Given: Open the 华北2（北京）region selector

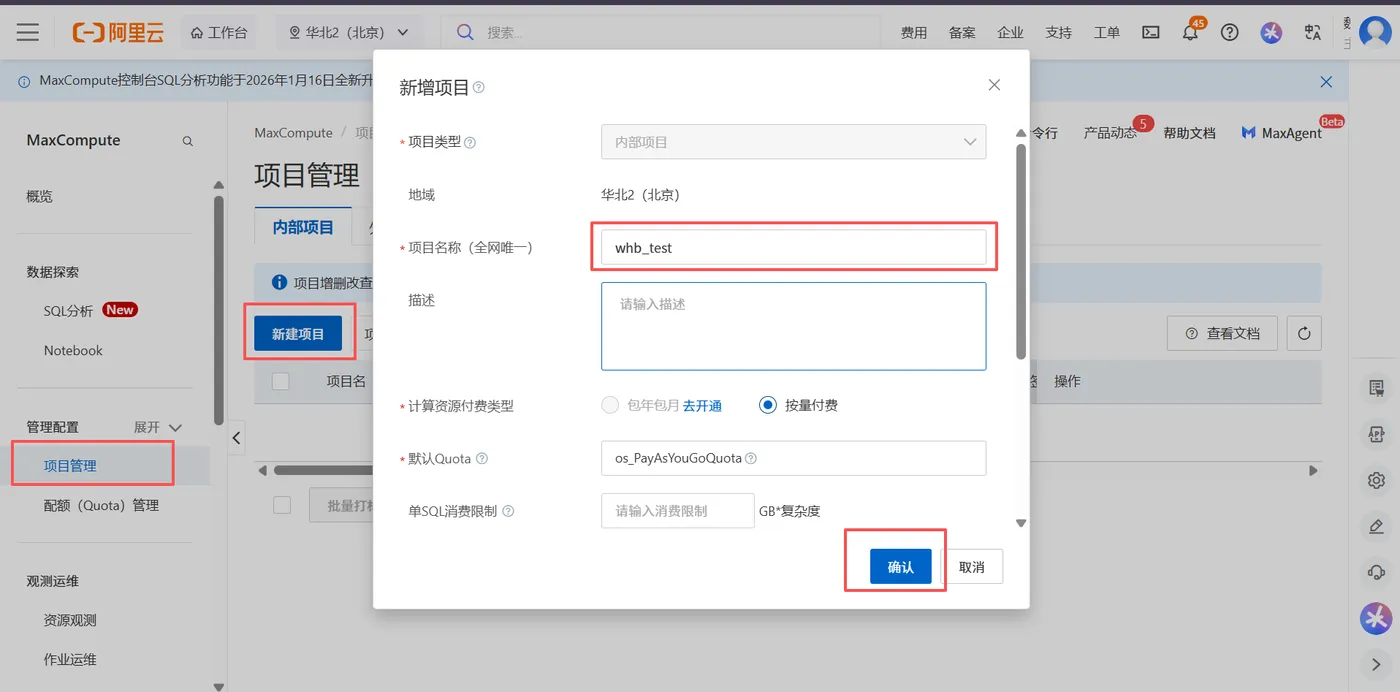Looking at the screenshot, I should point(349,32).
